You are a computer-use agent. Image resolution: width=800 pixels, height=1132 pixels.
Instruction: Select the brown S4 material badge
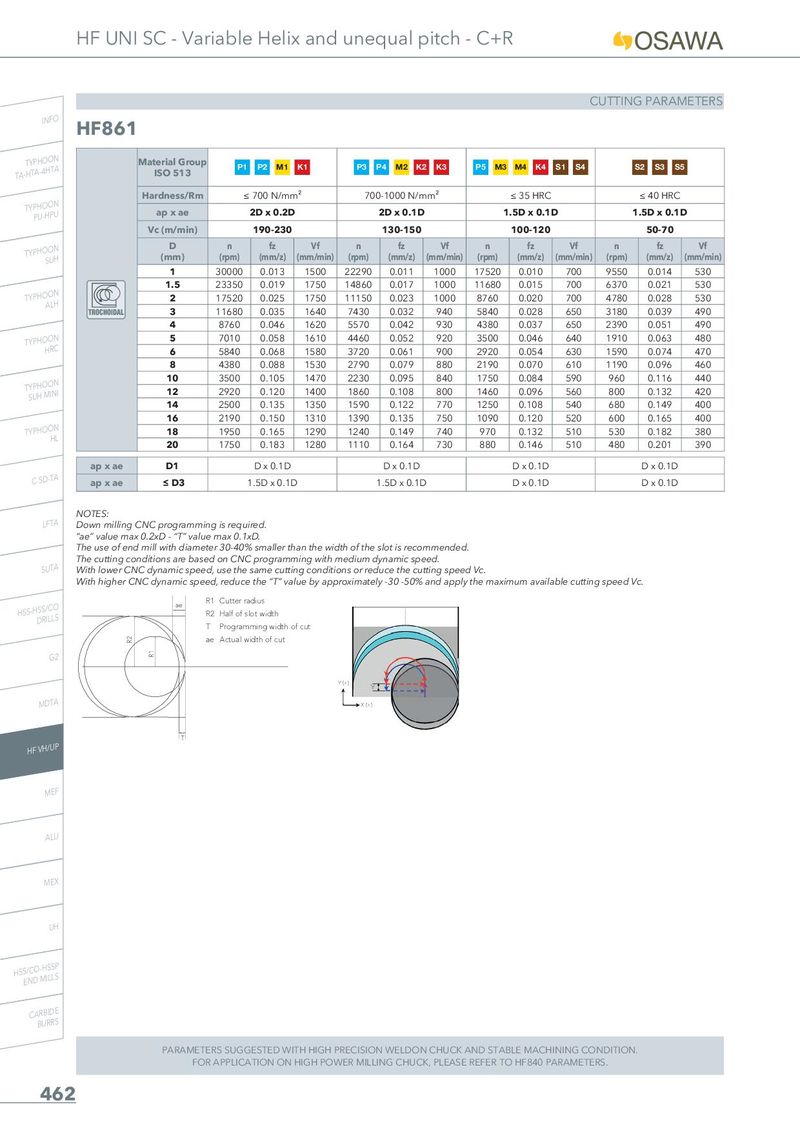(581, 167)
